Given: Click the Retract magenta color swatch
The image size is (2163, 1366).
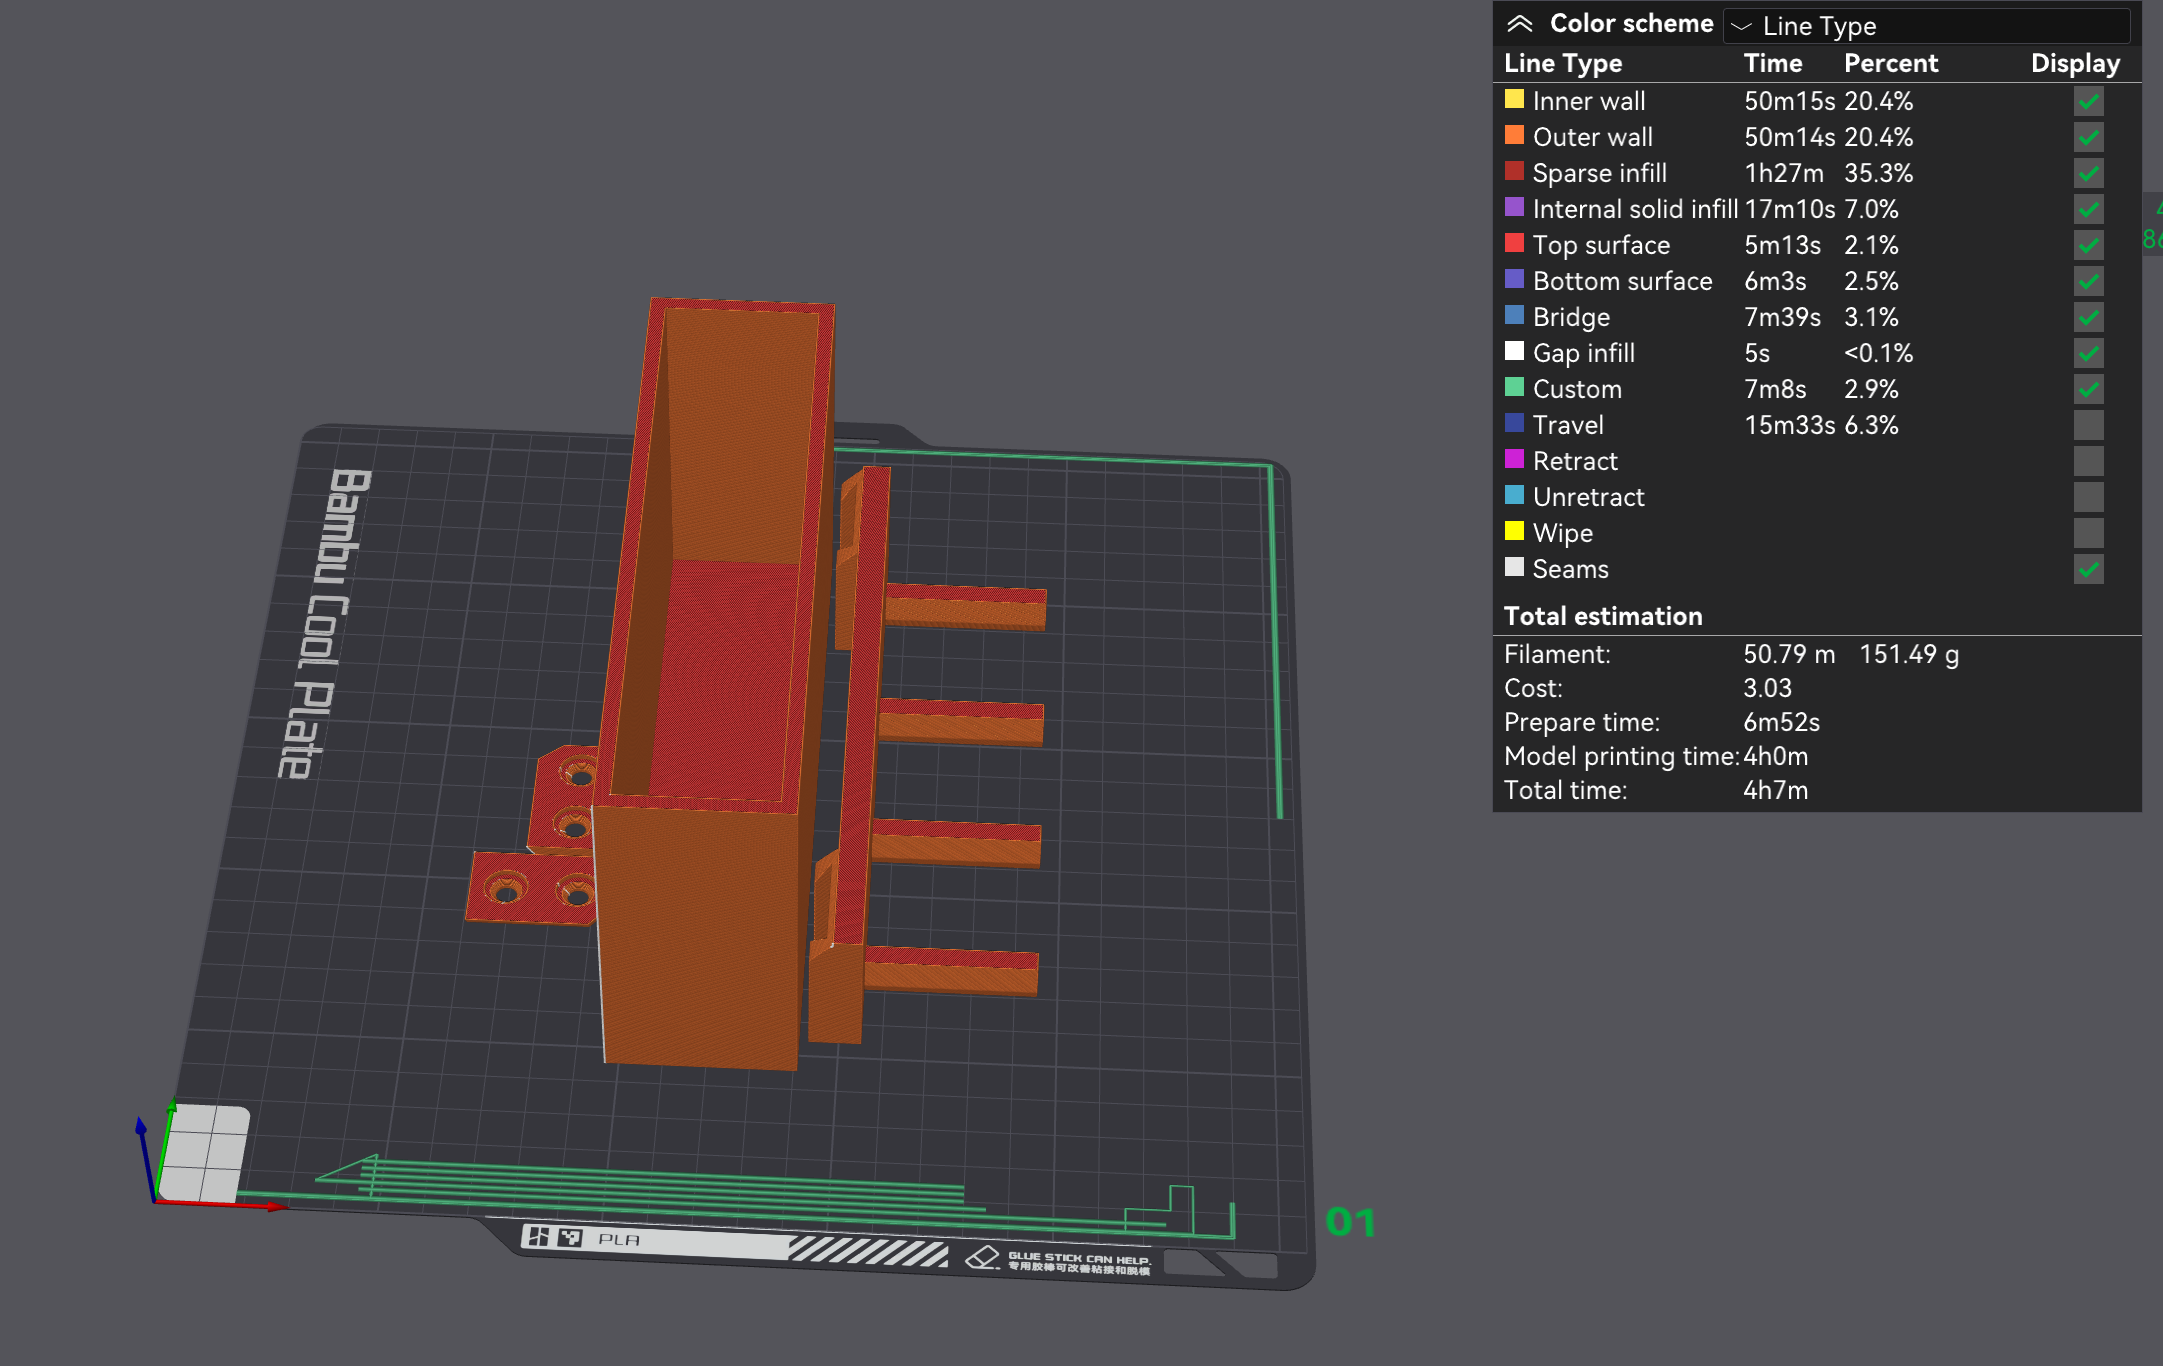Looking at the screenshot, I should (1514, 459).
